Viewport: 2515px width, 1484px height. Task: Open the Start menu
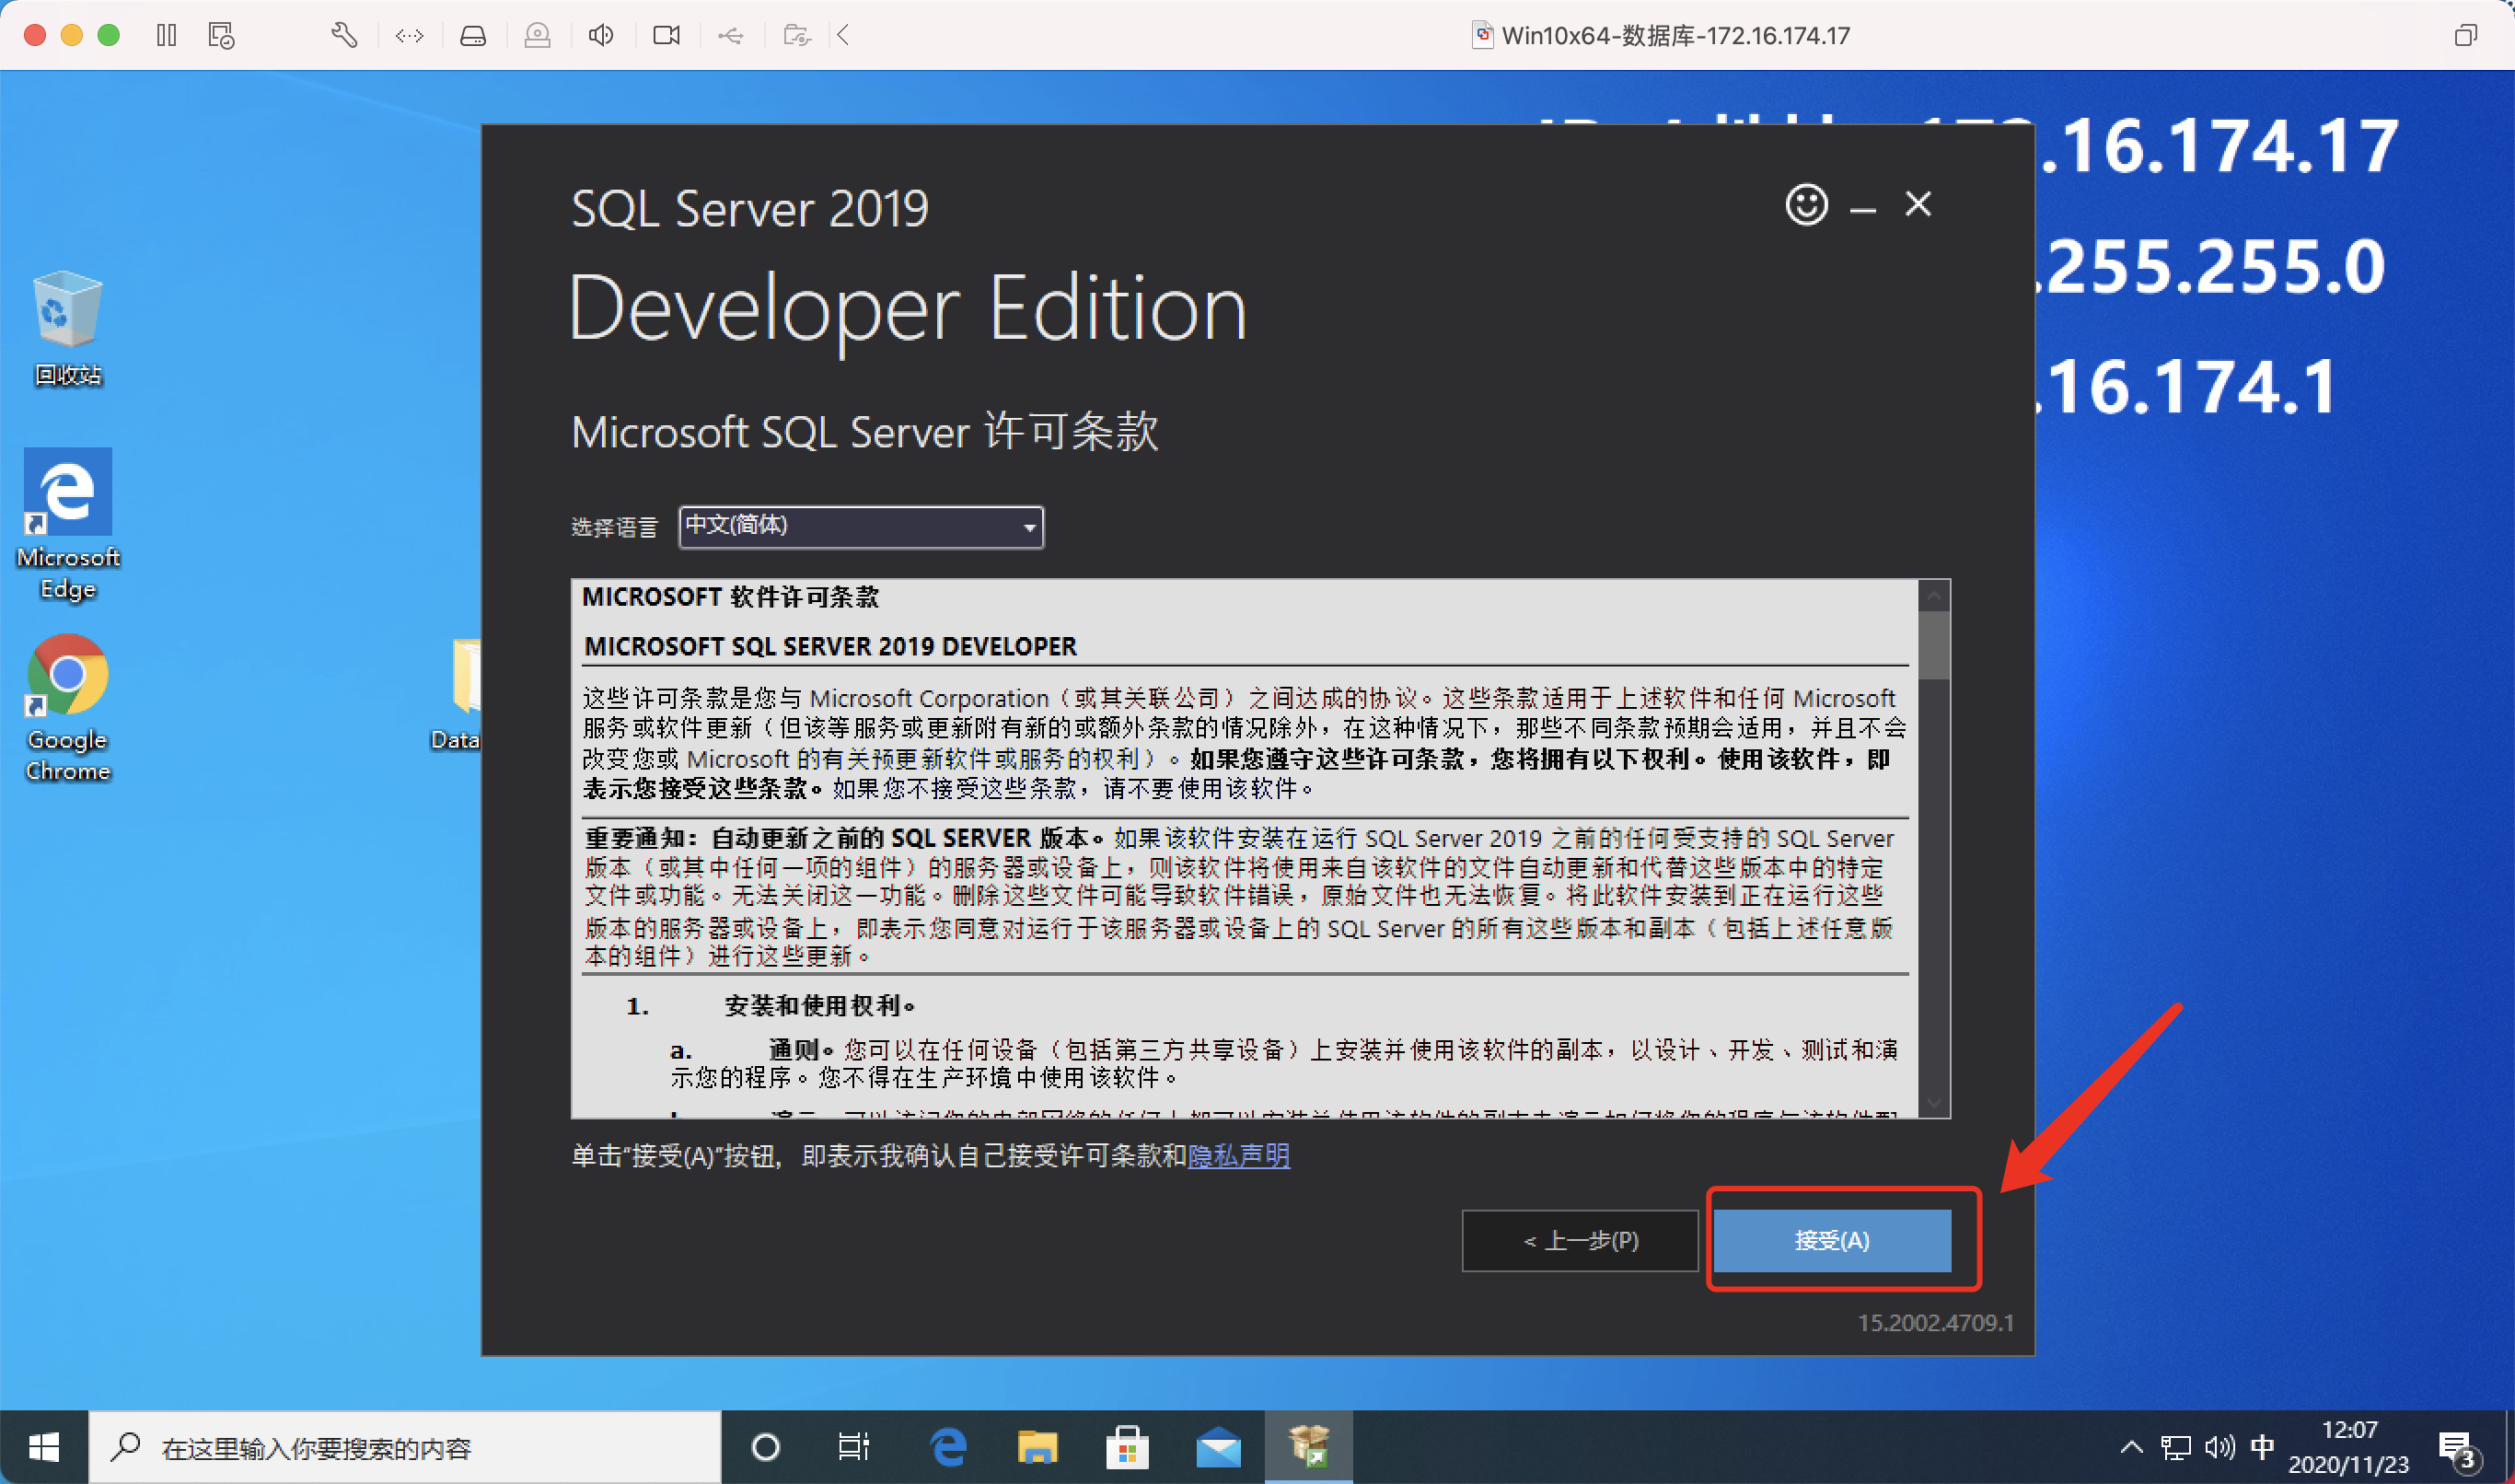44,1447
